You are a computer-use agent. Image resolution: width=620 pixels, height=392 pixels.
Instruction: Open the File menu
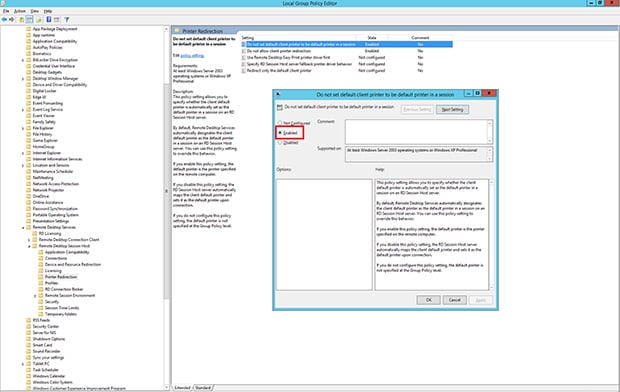point(6,11)
